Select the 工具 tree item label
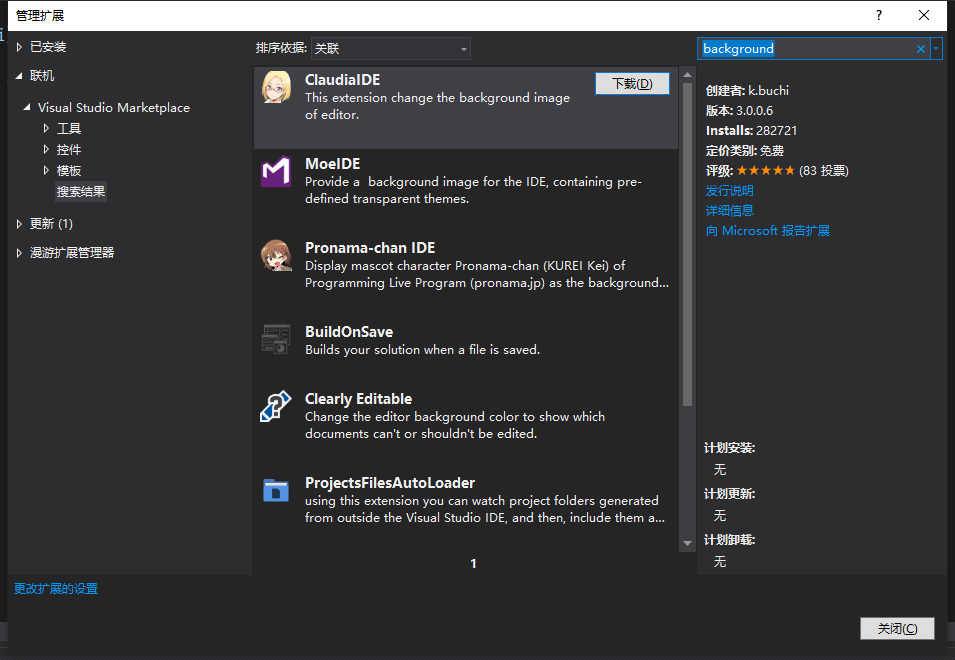Image resolution: width=955 pixels, height=660 pixels. [69, 128]
